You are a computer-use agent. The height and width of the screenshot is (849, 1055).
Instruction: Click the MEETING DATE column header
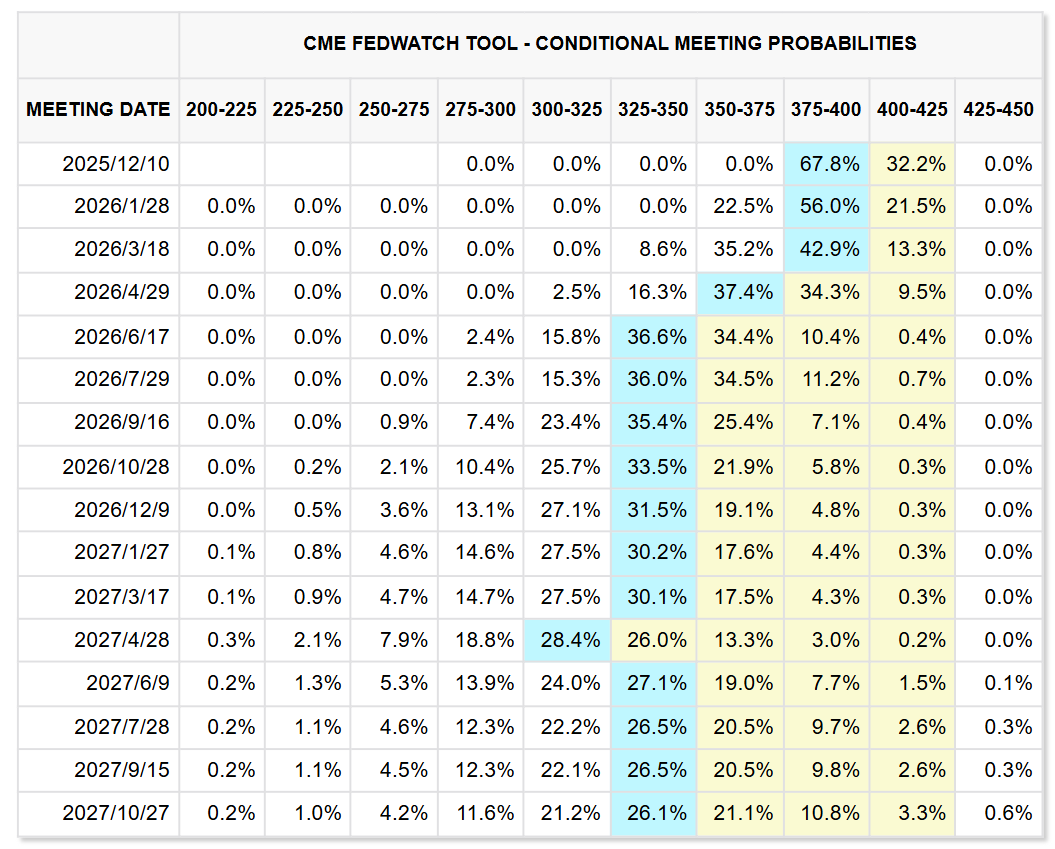coord(98,109)
